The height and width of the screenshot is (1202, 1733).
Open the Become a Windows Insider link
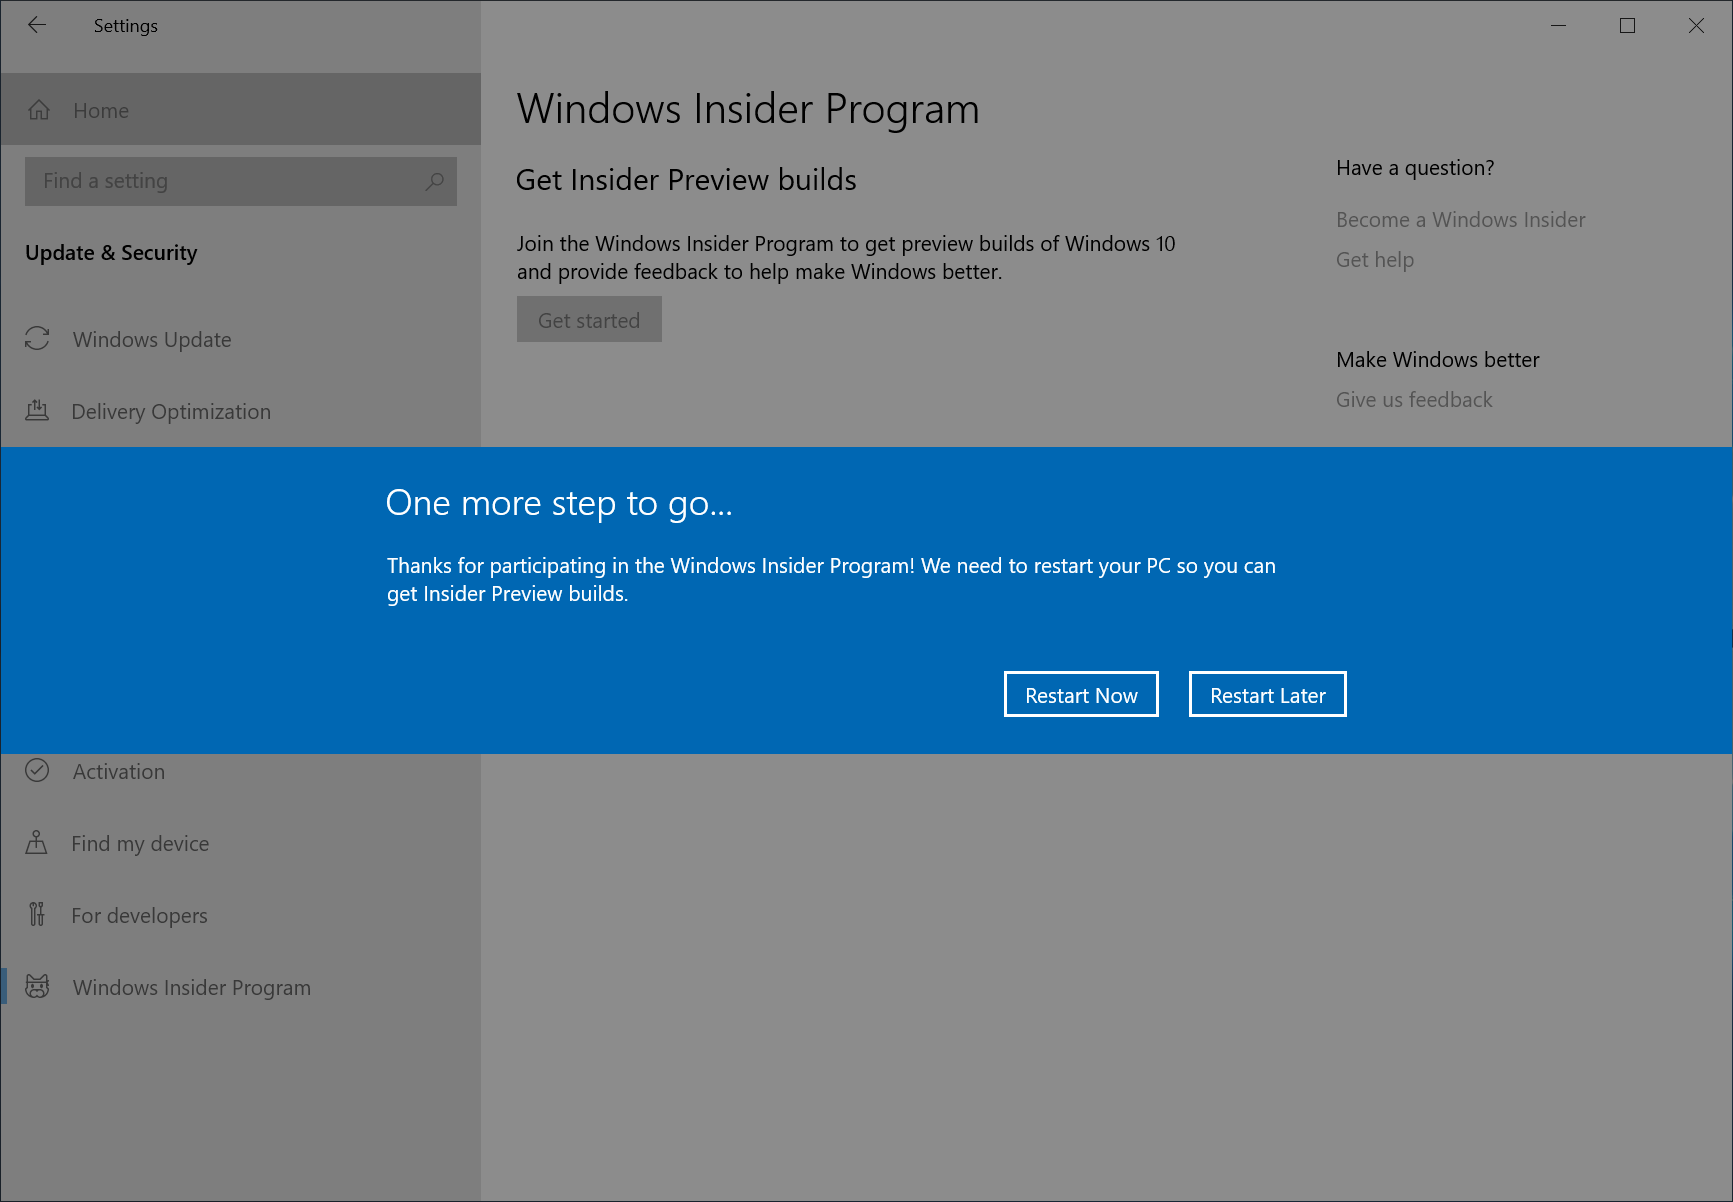click(x=1460, y=219)
